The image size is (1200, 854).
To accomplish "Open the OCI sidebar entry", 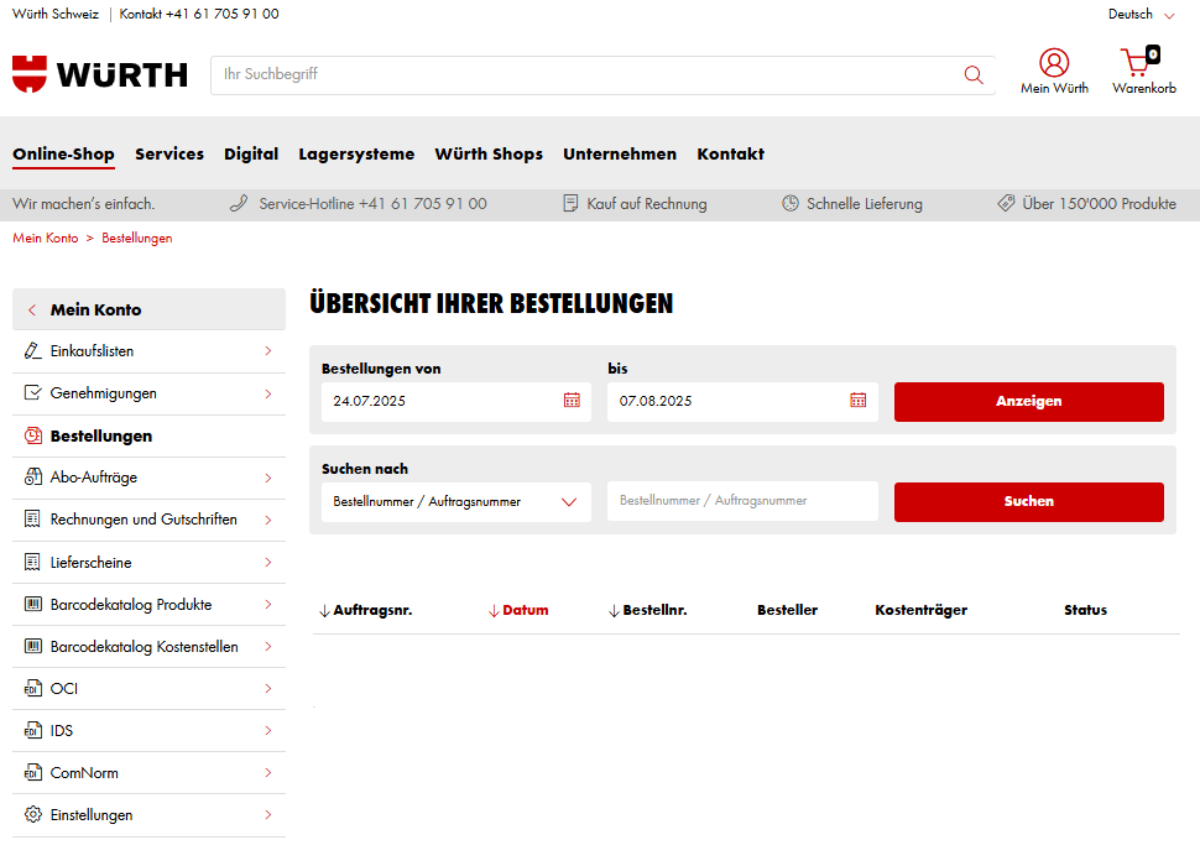I will tap(148, 689).
